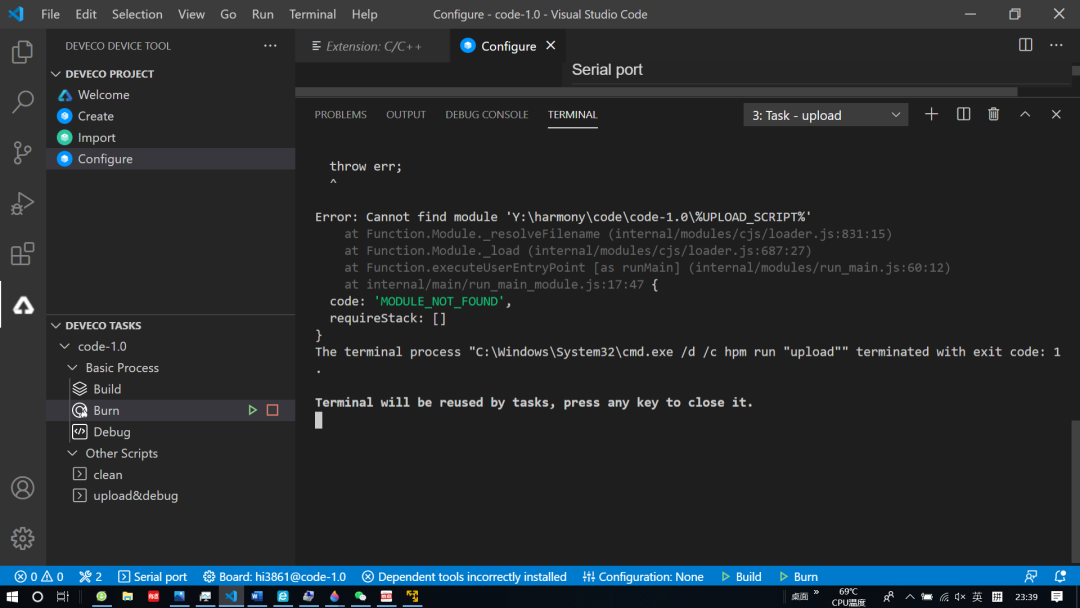This screenshot has width=1080, height=608.
Task: Click Burn button in status bar
Action: click(798, 577)
